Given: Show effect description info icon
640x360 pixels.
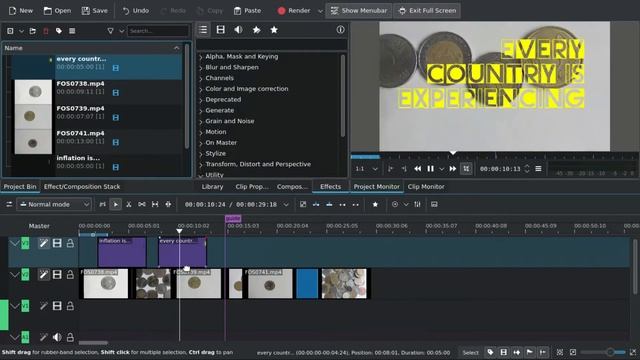Looking at the screenshot, I should coord(340,30).
